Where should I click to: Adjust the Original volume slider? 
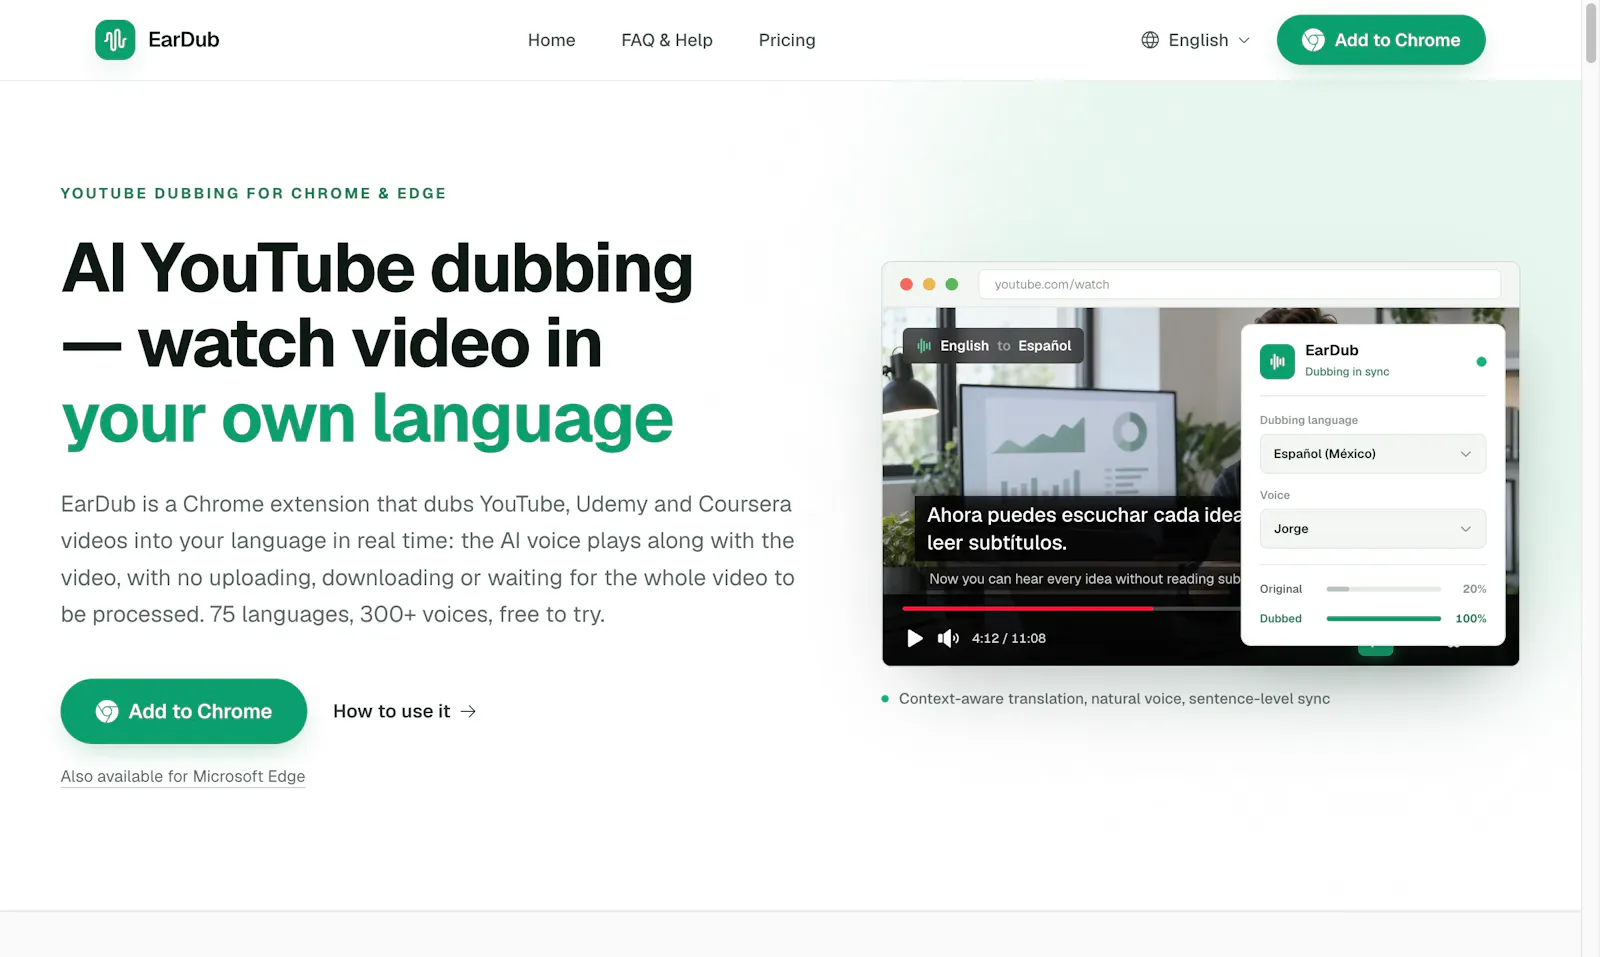(x=1383, y=589)
